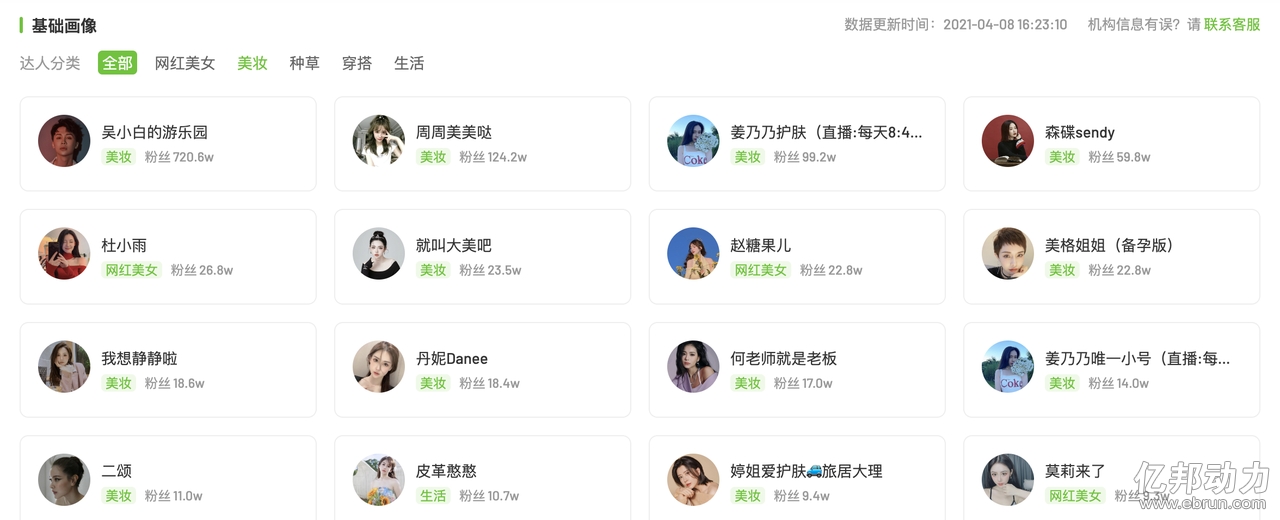The height and width of the screenshot is (520, 1280).
Task: Click the 联系客服 link
Action: [x=1232, y=24]
